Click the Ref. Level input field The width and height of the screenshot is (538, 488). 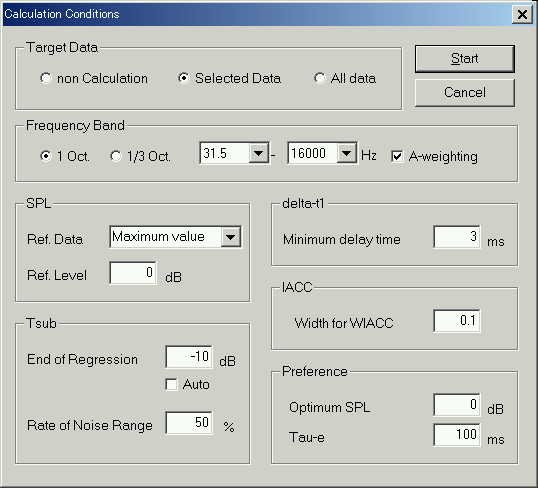tap(133, 273)
